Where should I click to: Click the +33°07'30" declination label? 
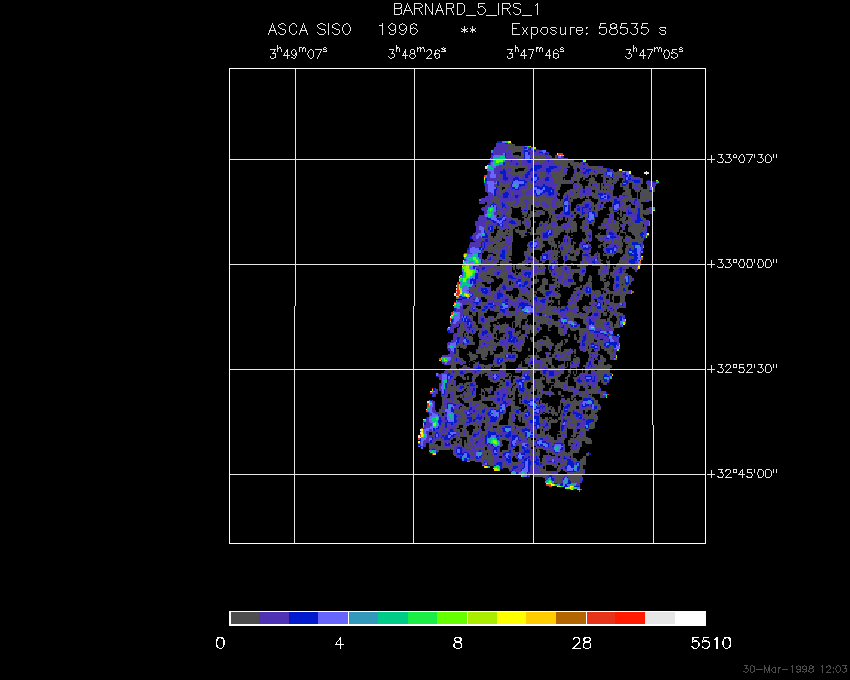tap(742, 159)
